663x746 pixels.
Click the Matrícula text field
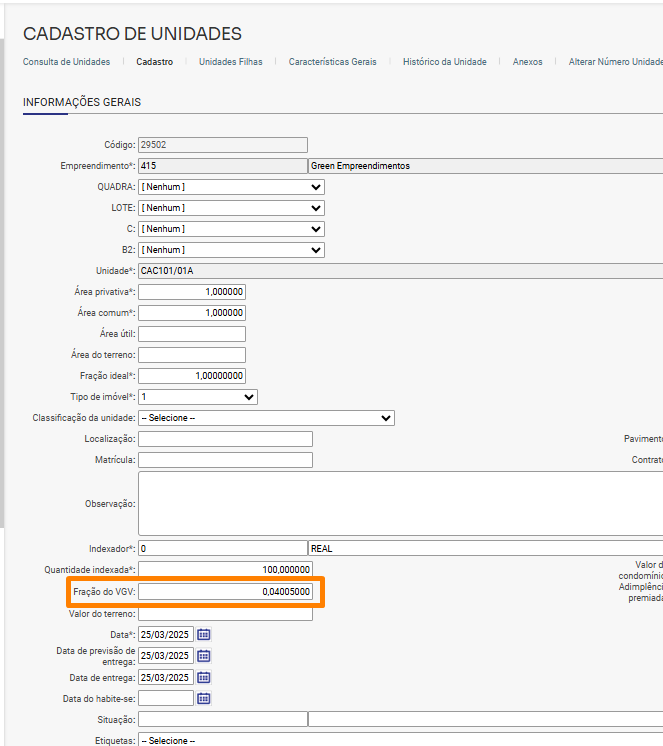tap(225, 460)
